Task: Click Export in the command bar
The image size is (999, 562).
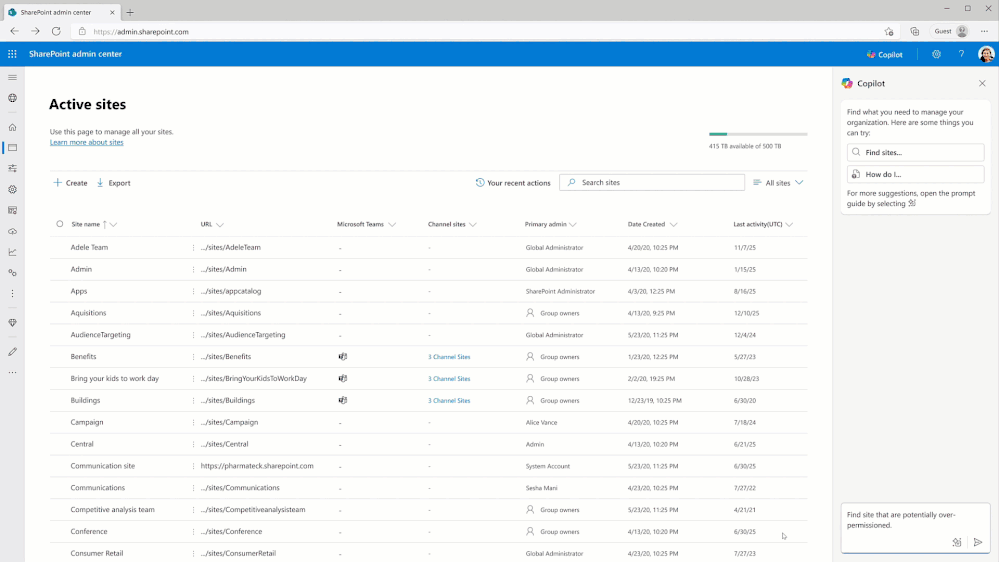Action: click(113, 183)
